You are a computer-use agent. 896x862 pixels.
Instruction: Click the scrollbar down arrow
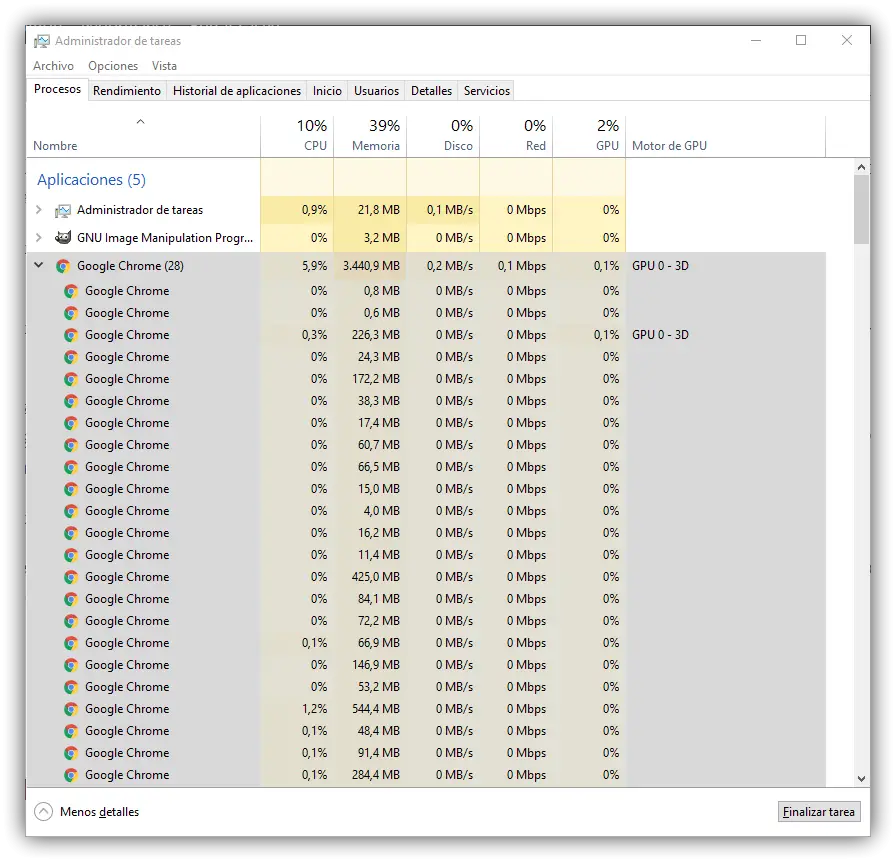pos(861,779)
